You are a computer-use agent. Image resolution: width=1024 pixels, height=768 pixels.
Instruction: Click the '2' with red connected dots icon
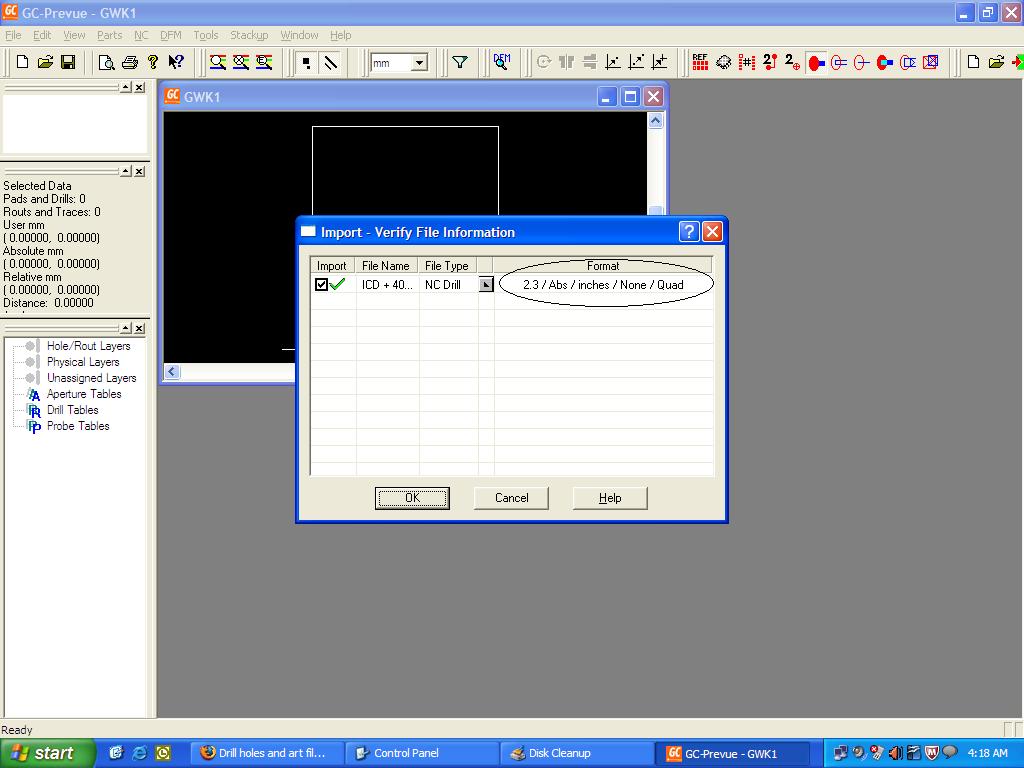point(770,62)
